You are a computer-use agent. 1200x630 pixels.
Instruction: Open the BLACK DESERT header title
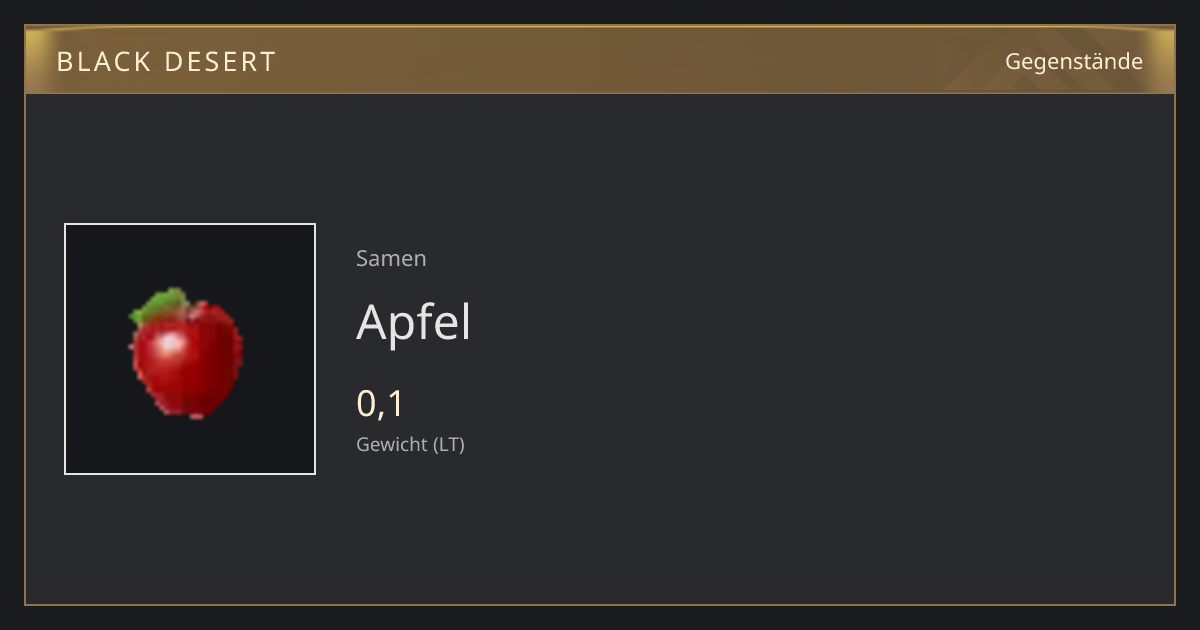[166, 62]
